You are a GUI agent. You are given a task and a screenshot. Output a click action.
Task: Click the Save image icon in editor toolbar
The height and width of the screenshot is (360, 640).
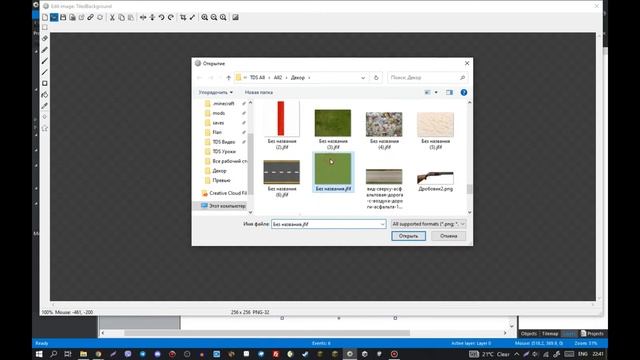pyautogui.click(x=63, y=18)
